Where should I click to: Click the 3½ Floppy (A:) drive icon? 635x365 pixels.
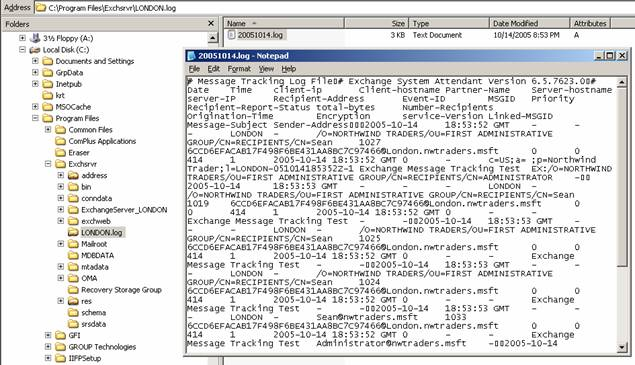point(35,38)
